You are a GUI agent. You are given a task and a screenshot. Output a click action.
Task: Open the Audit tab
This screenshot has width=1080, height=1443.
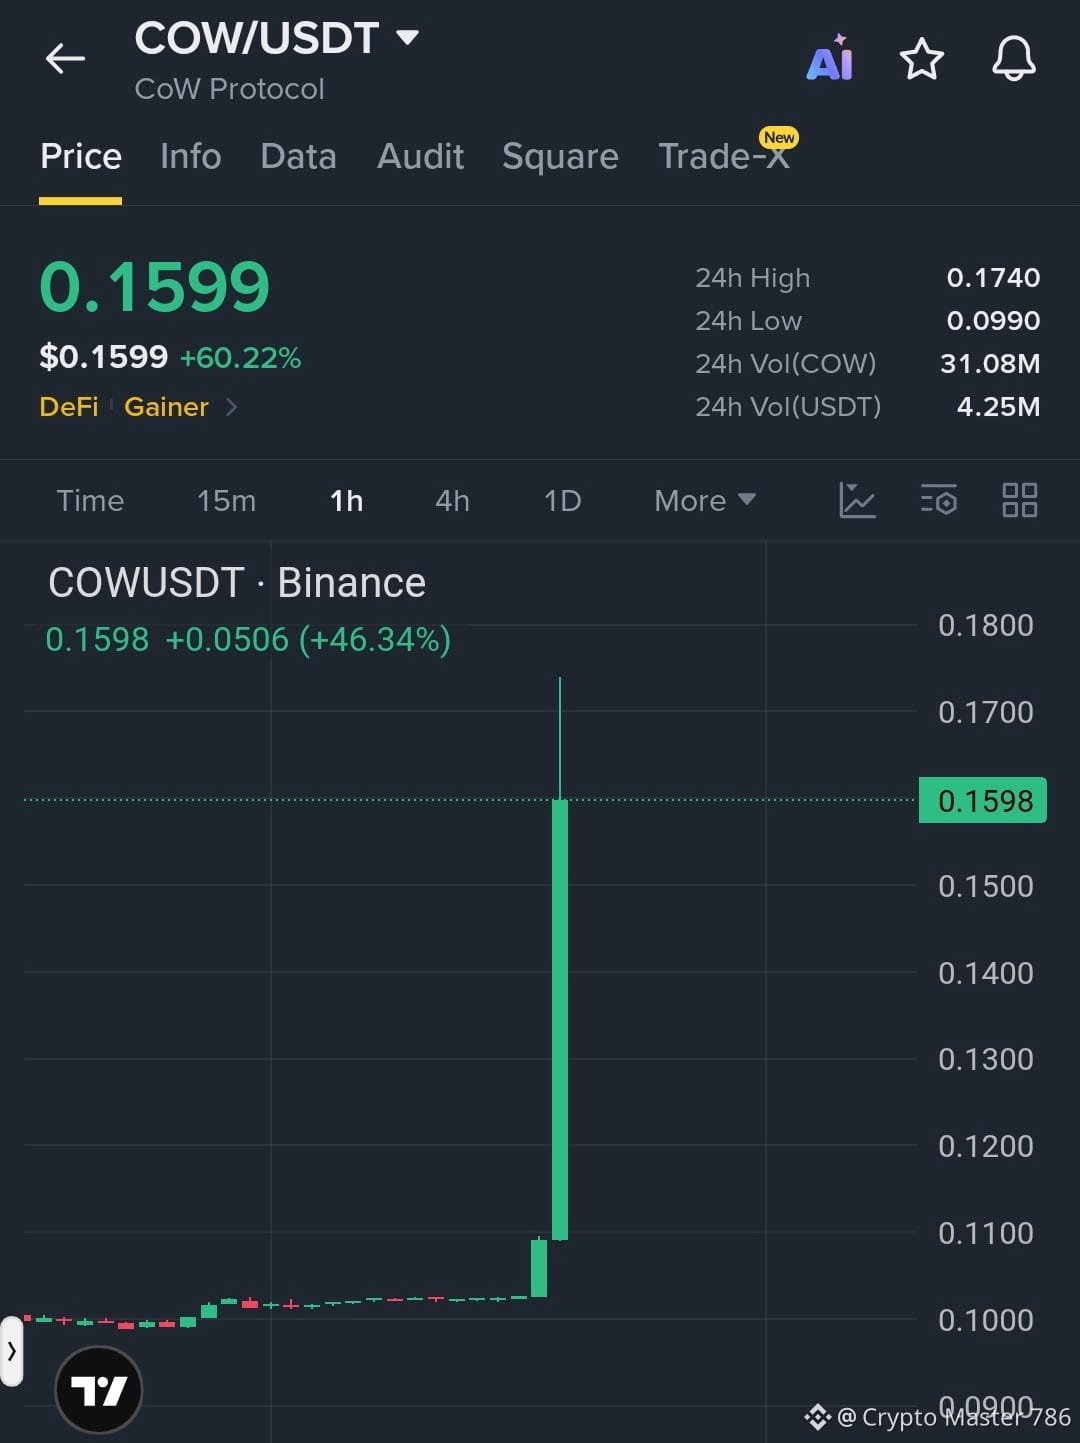pyautogui.click(x=420, y=157)
